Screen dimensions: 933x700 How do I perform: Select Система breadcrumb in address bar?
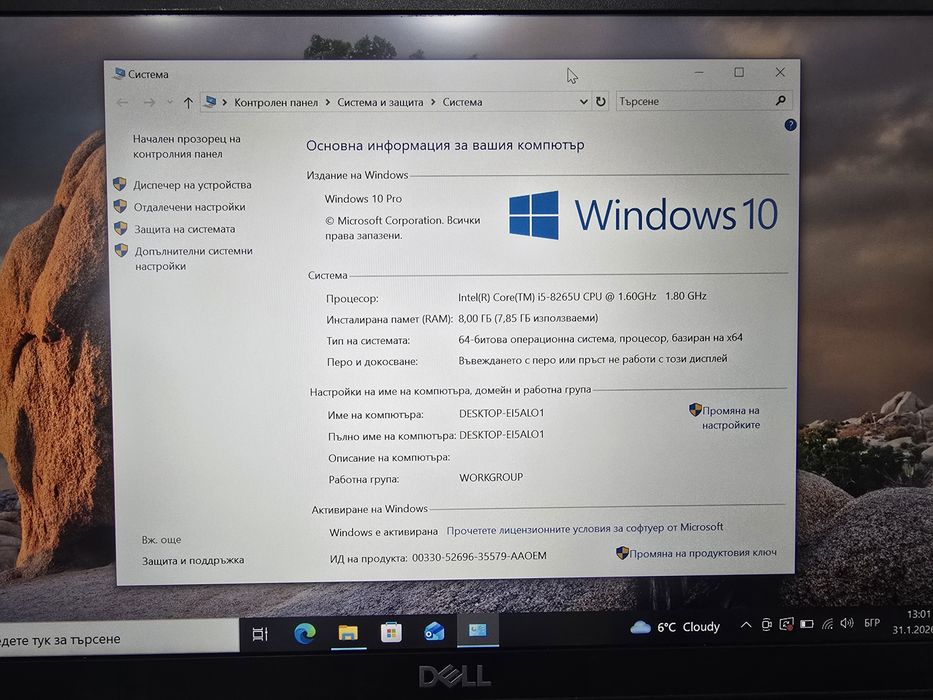tap(462, 102)
